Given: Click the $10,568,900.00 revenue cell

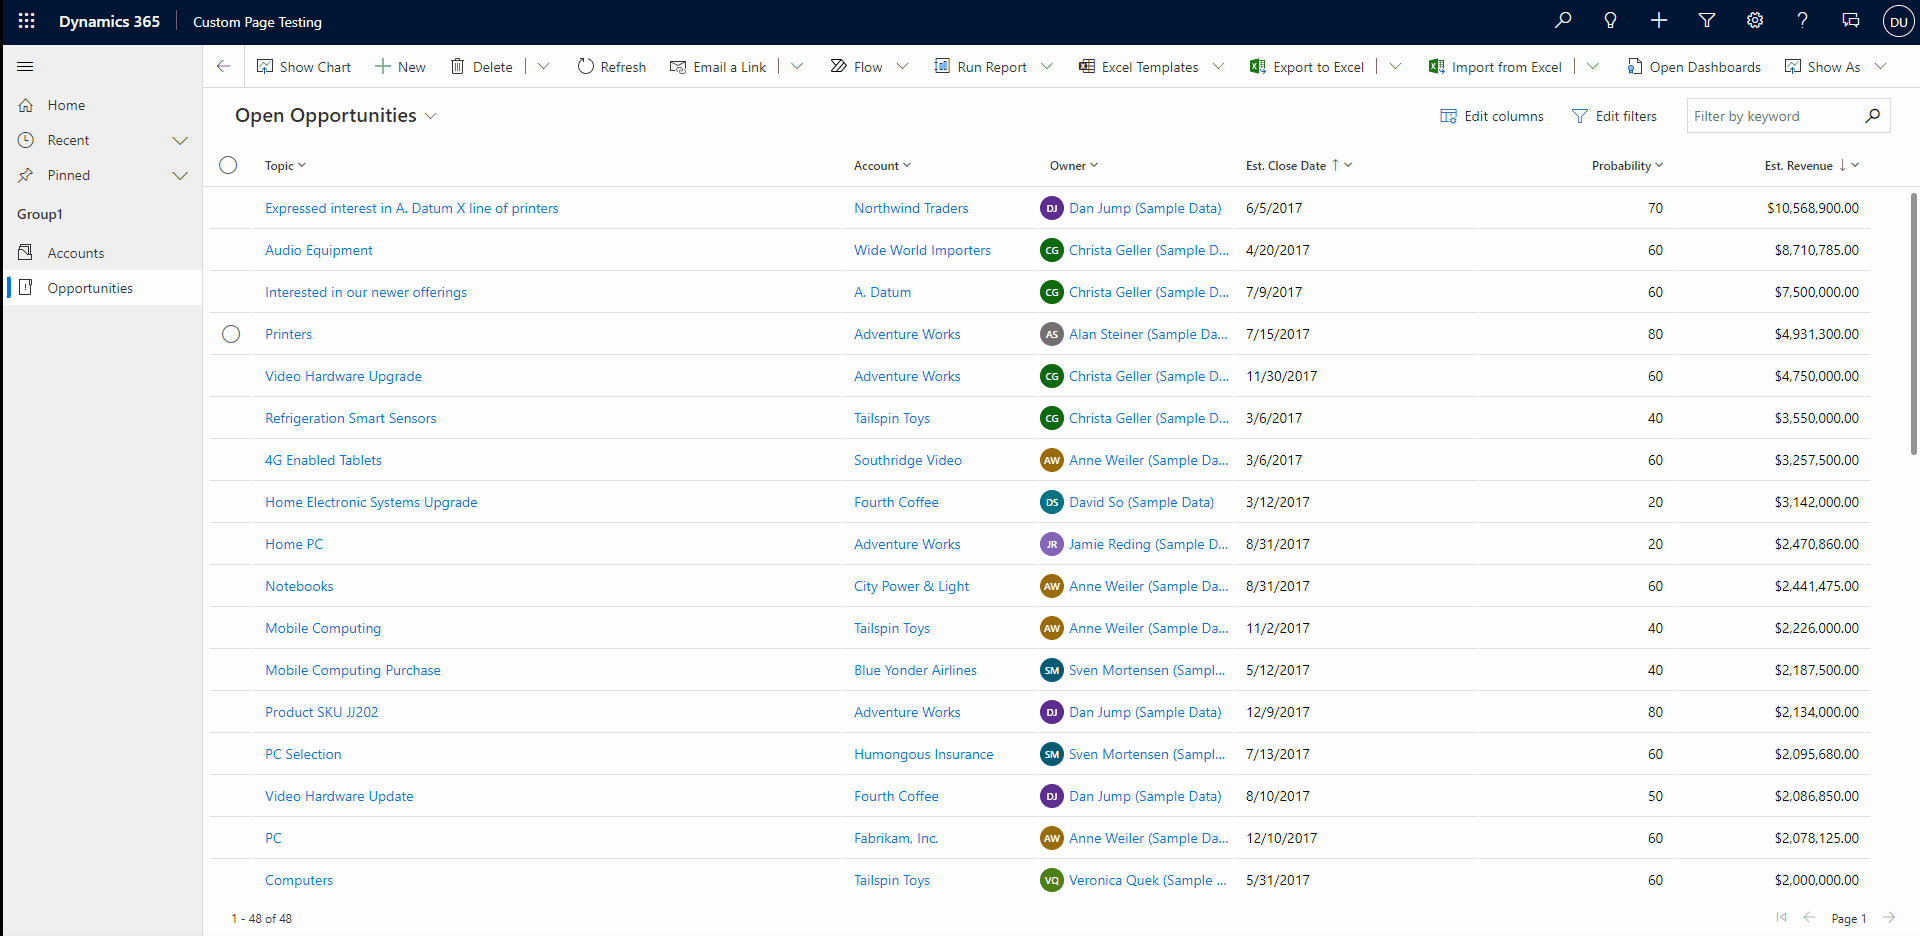Looking at the screenshot, I should (1812, 208).
